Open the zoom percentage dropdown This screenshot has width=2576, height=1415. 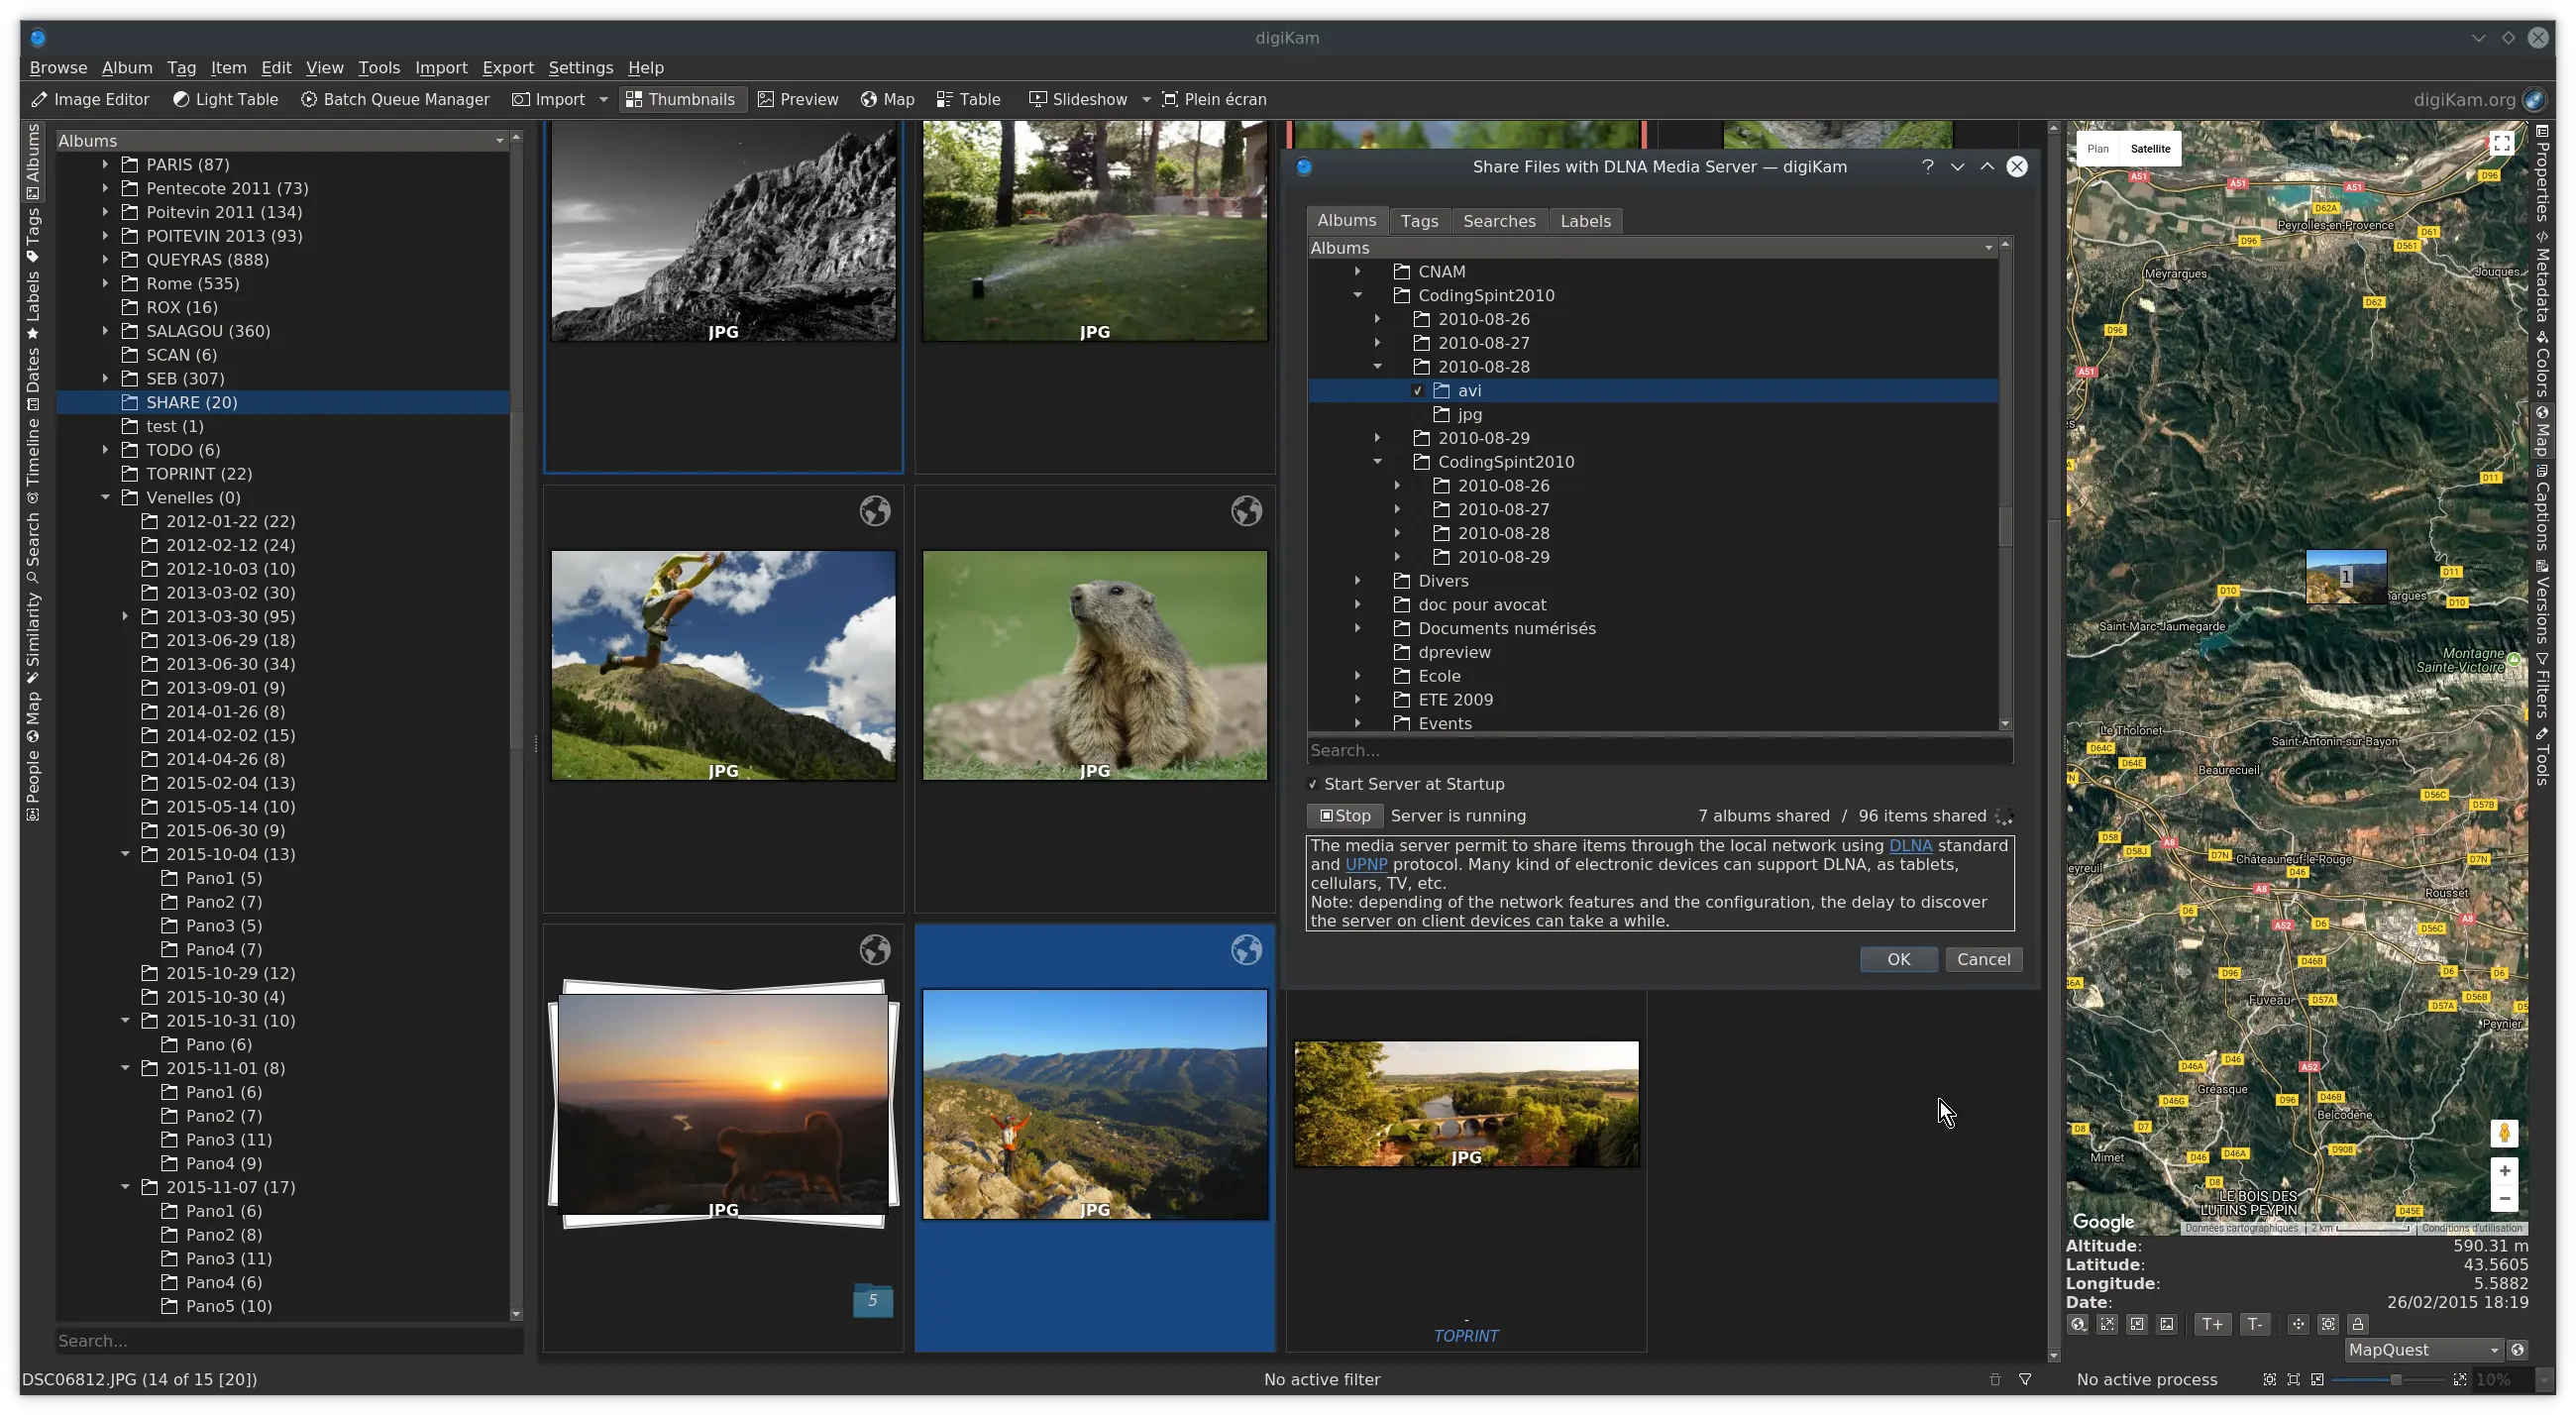tap(2544, 1379)
